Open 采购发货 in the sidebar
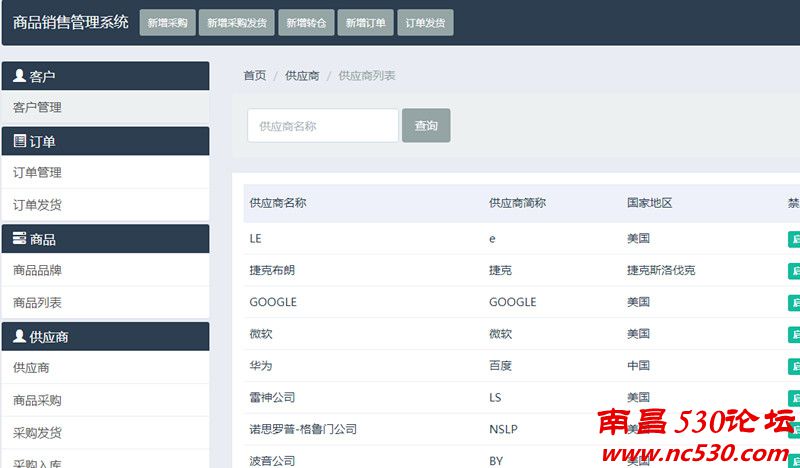Image resolution: width=800 pixels, height=468 pixels. click(x=38, y=433)
